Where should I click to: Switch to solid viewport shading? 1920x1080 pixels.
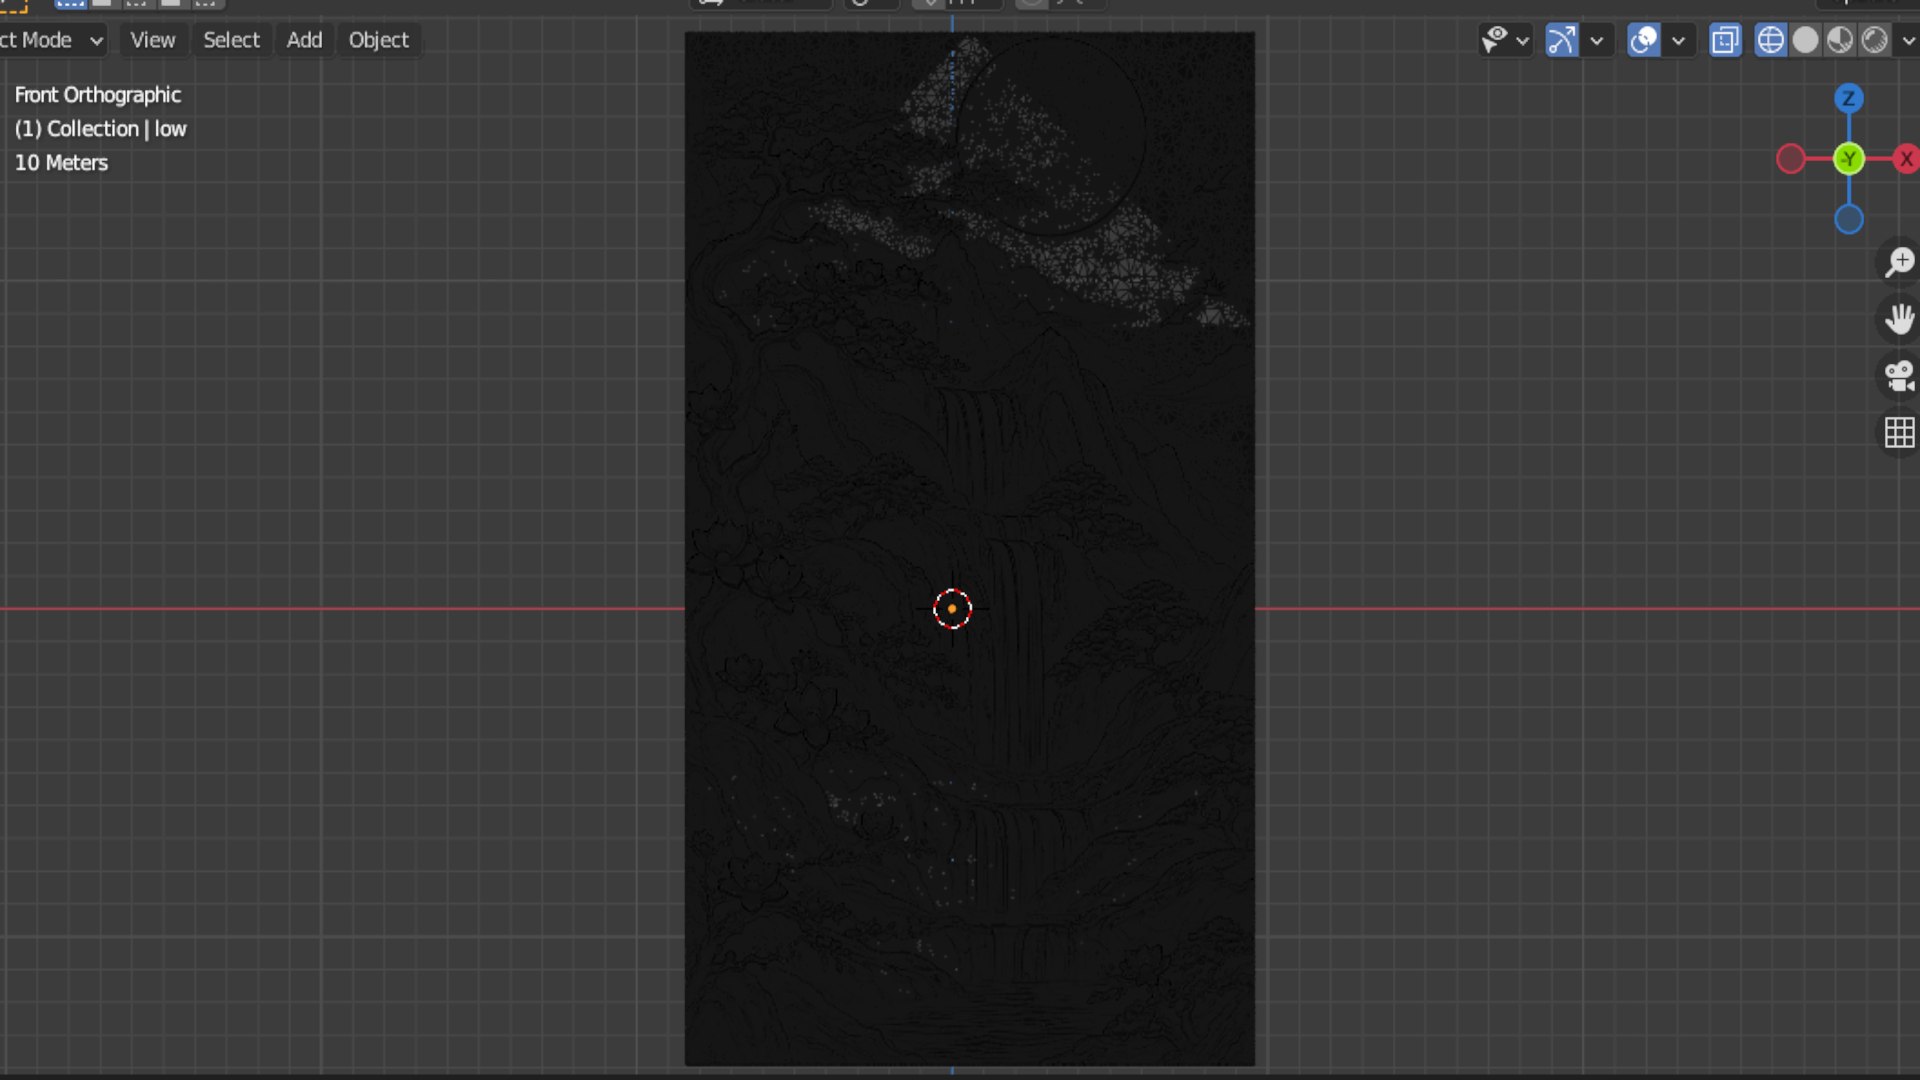pyautogui.click(x=1805, y=40)
